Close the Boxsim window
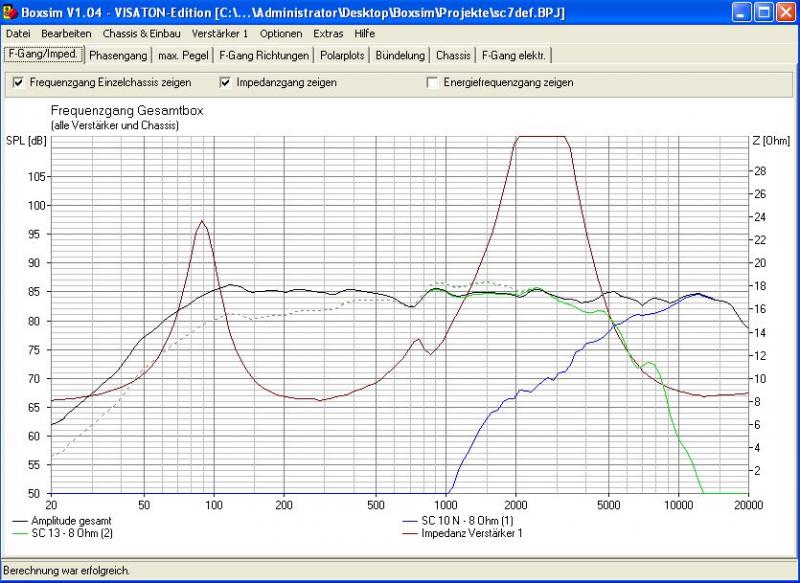 pos(785,13)
